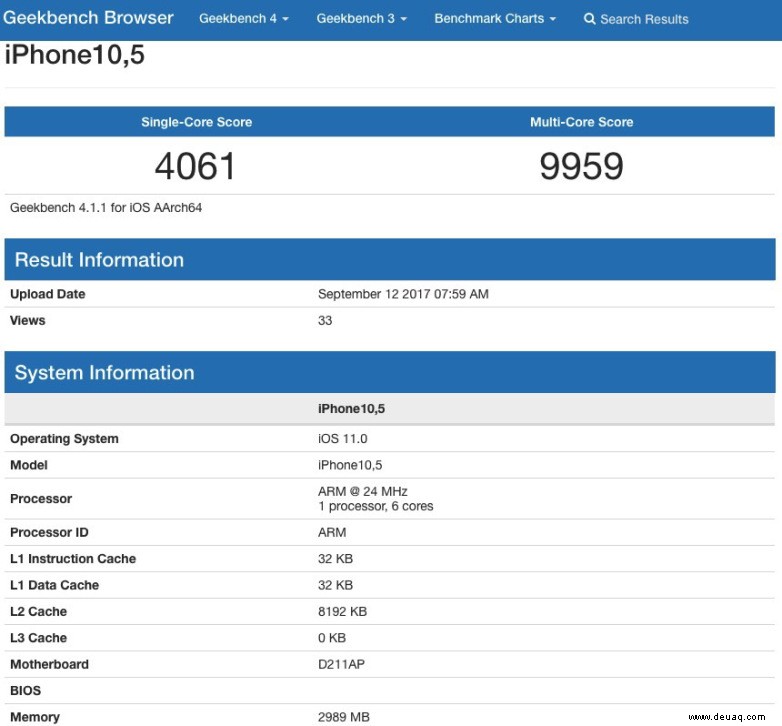Select the L1 Data Cache value 32 KB
This screenshot has width=782, height=726.
coord(335,585)
